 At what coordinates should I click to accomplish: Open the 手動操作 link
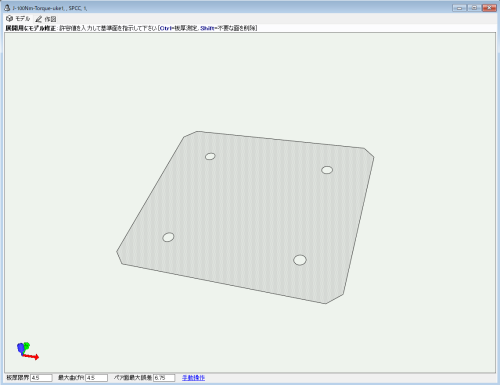point(193,378)
